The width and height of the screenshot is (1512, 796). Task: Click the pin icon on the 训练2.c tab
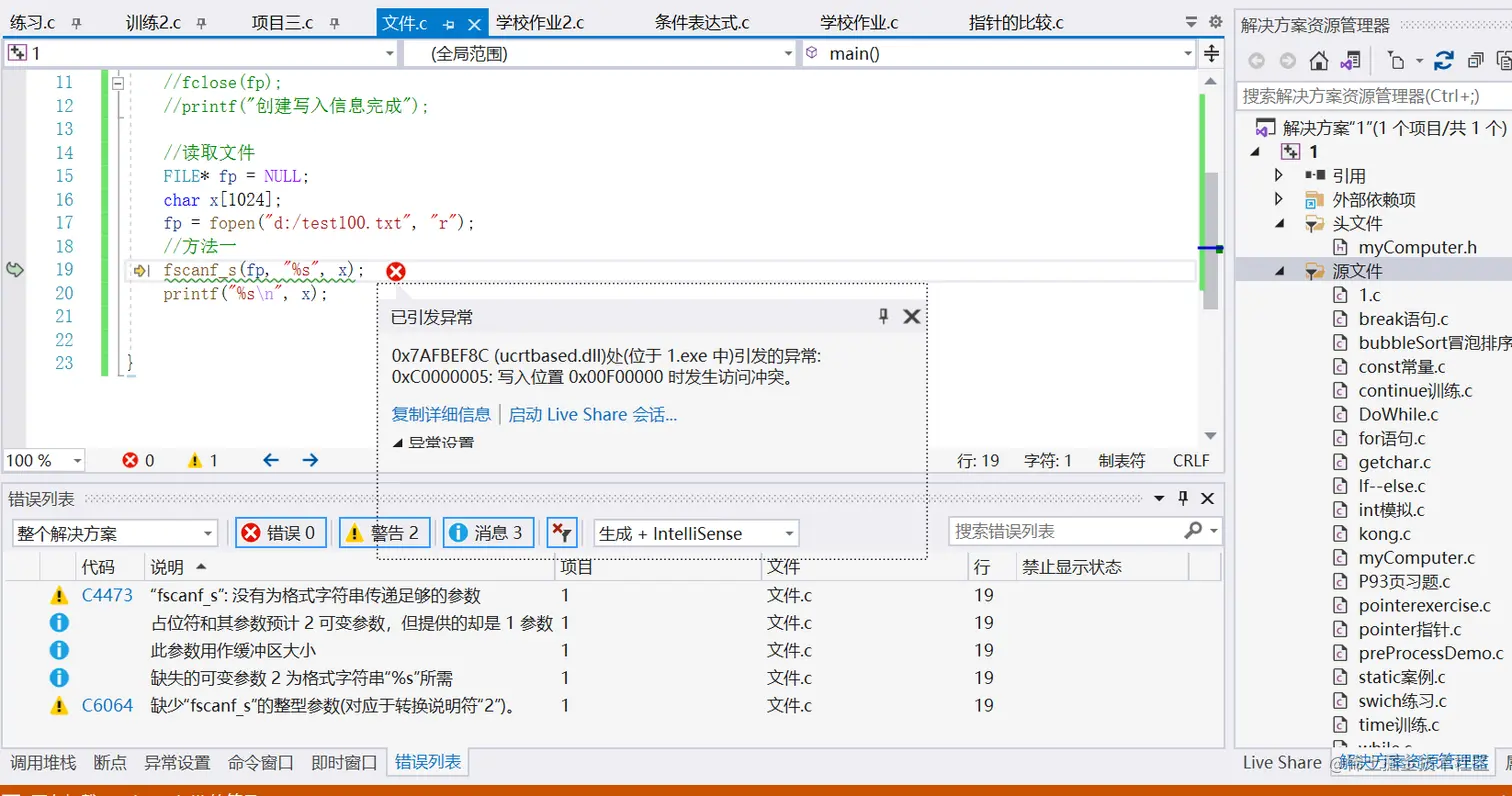pyautogui.click(x=201, y=23)
